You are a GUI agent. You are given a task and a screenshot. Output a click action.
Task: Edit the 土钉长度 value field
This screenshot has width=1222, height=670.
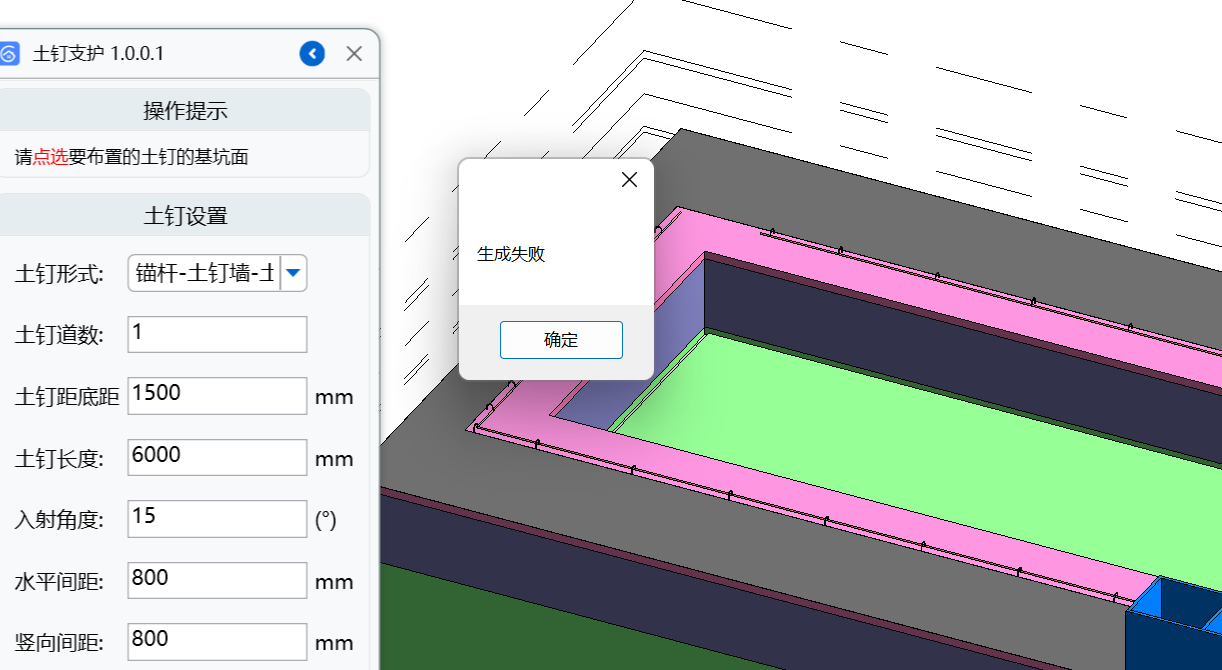(x=217, y=457)
